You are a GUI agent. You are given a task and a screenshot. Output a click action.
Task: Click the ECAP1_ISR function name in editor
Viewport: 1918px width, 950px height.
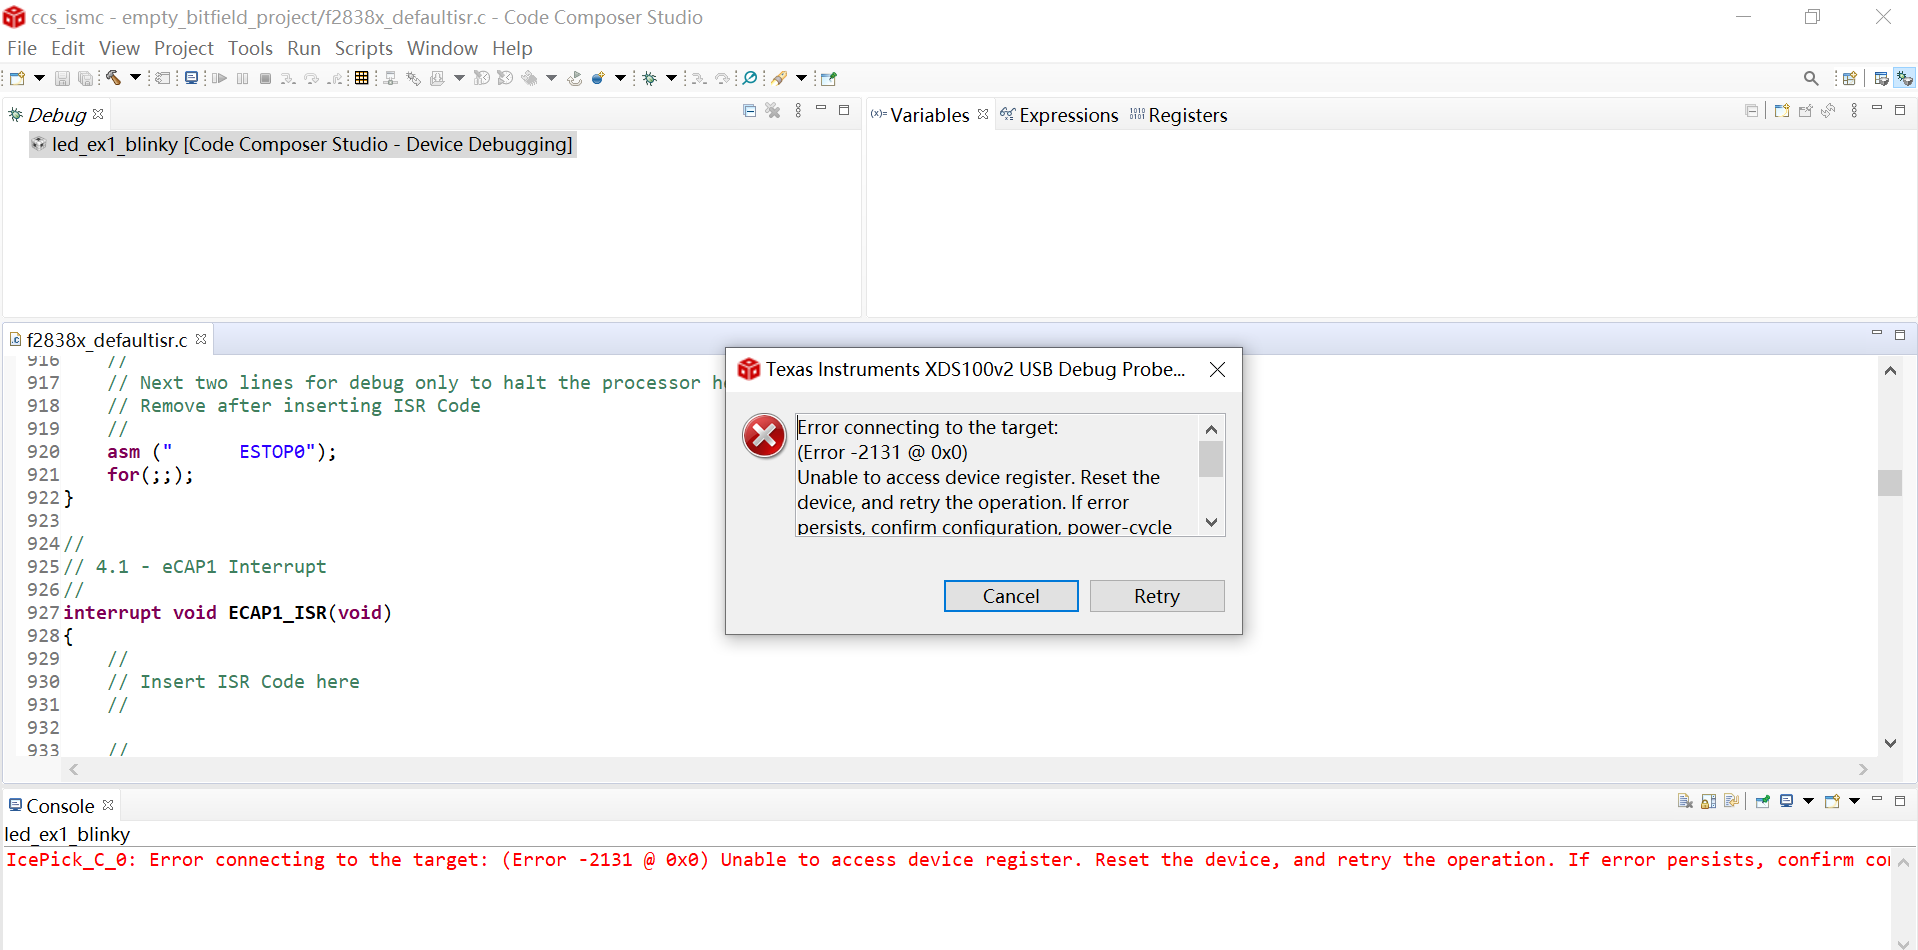point(277,612)
